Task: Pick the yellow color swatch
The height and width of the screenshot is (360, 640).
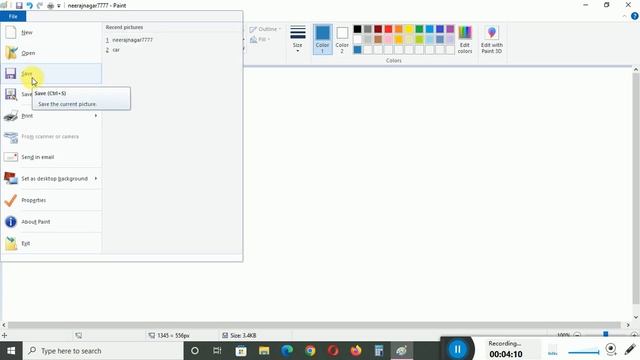Action: coord(409,29)
